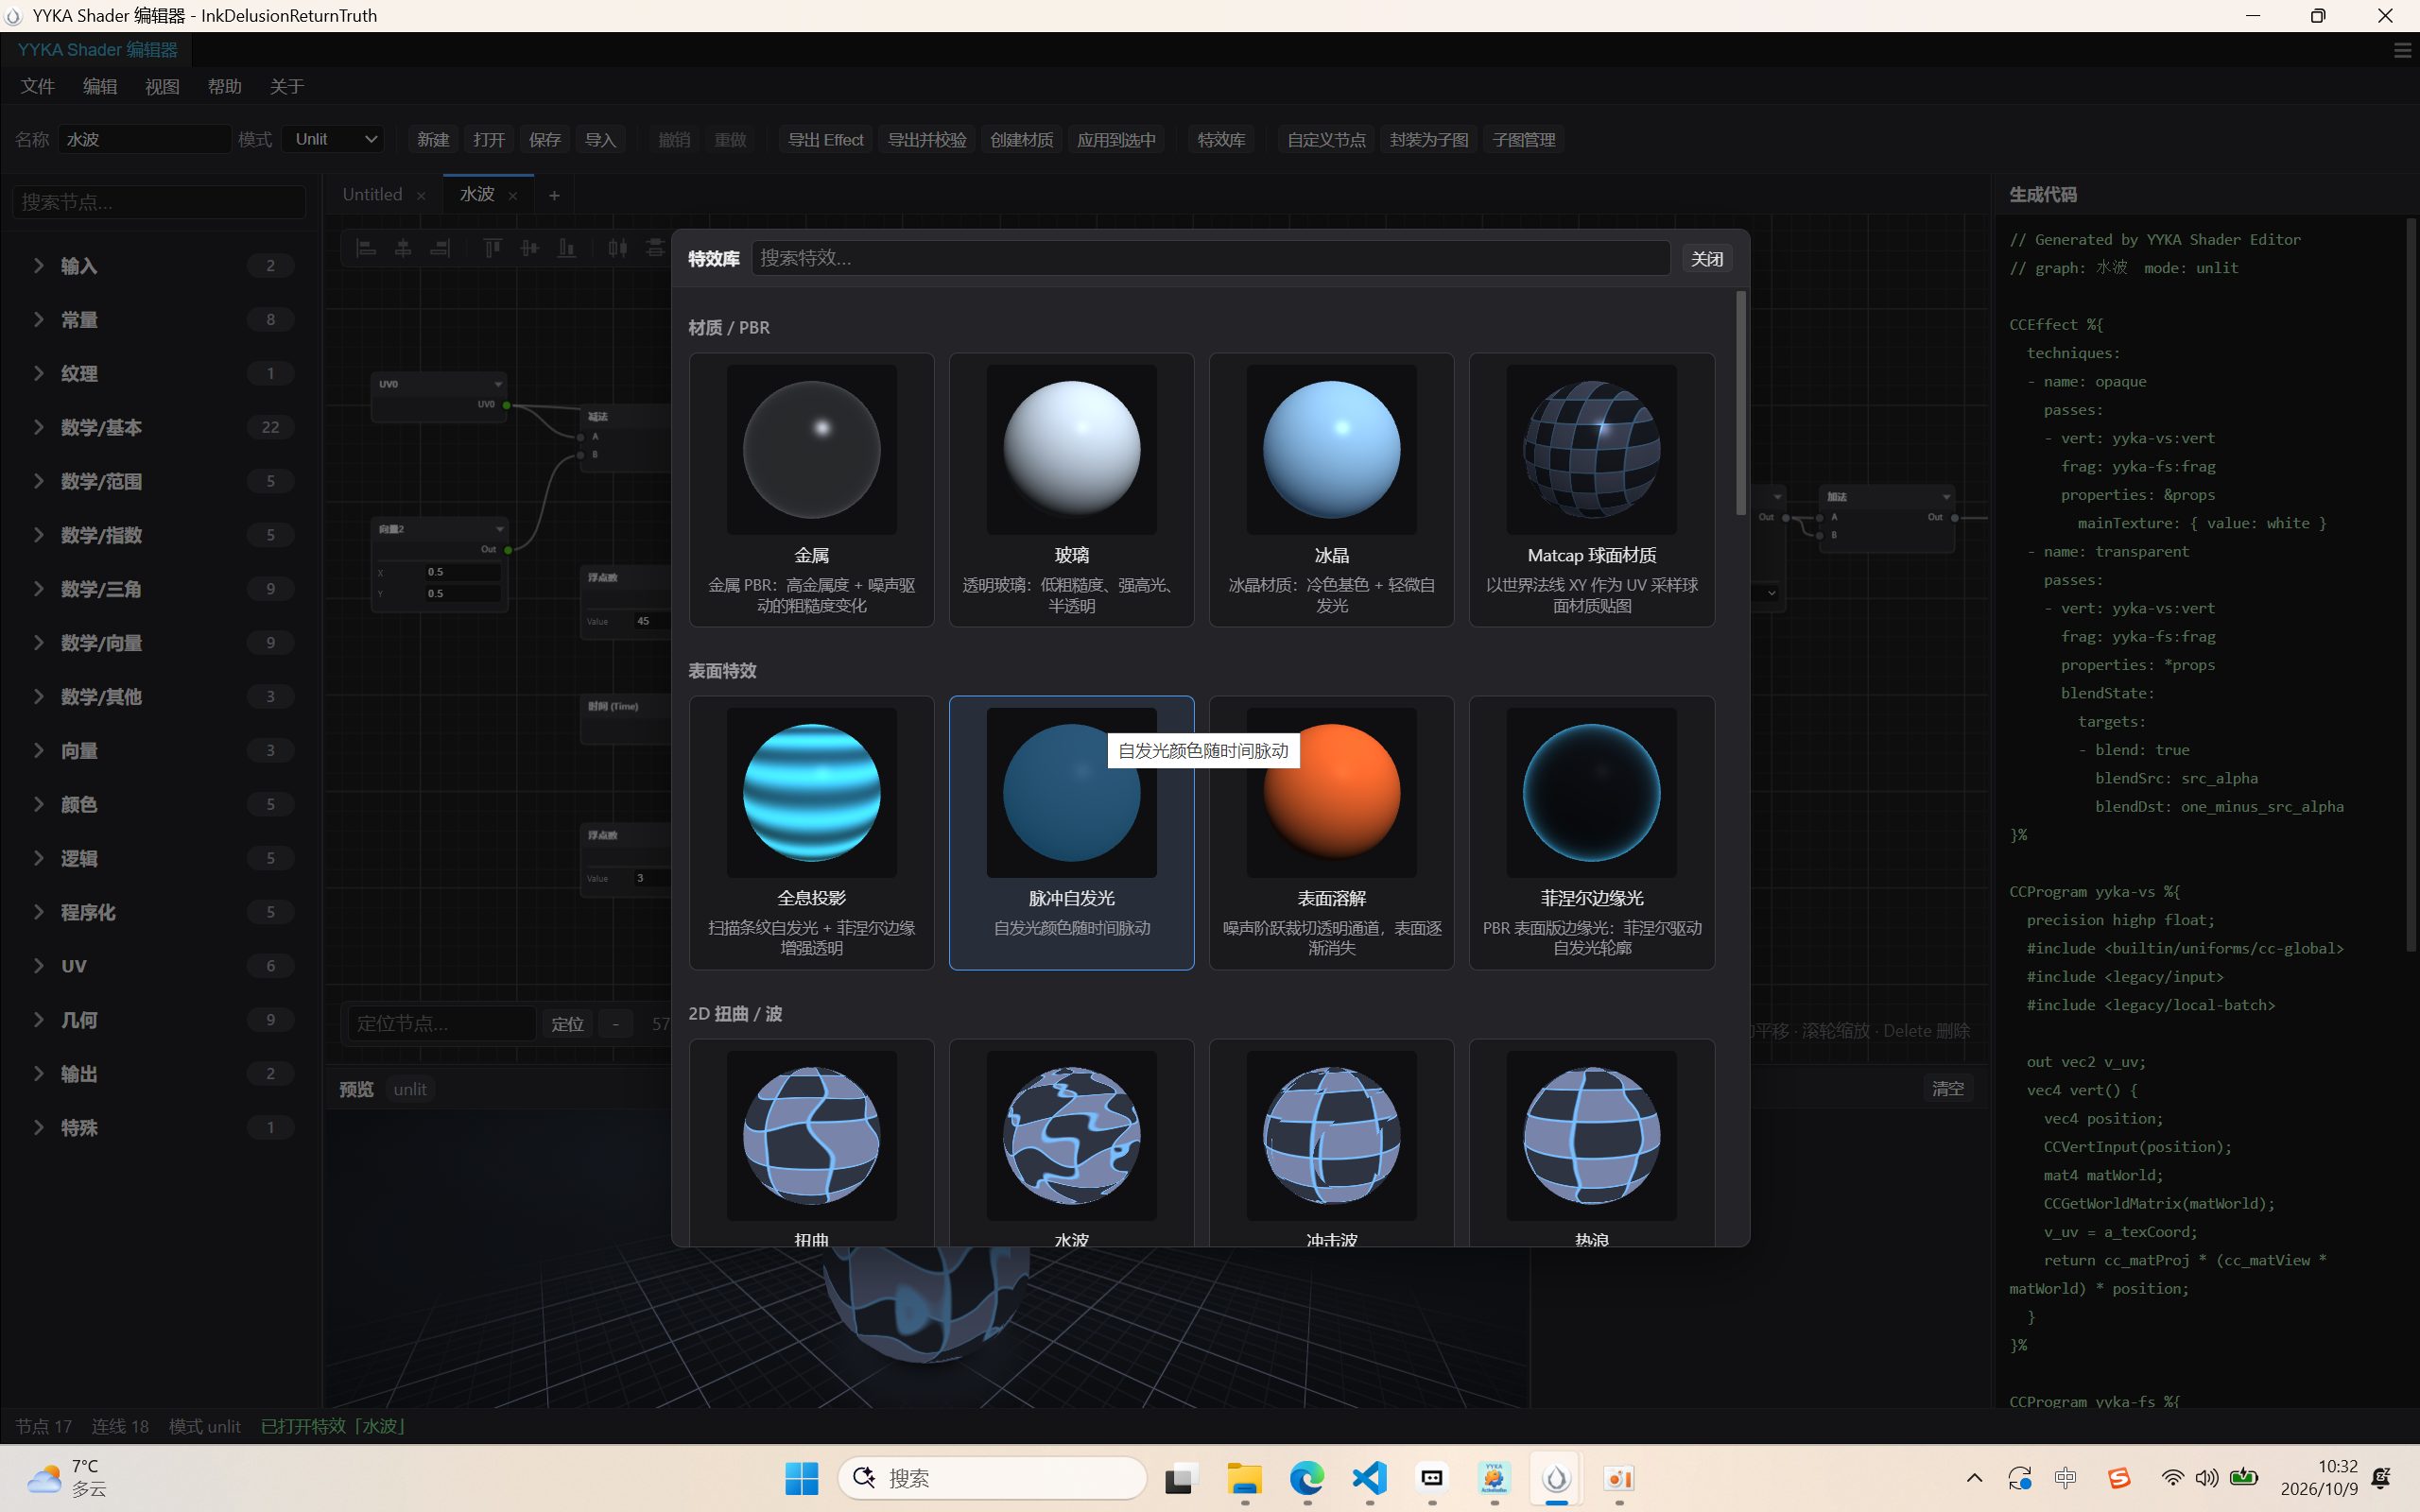Select the 玻璃 effect card
2420x1512 pixels.
pos(1071,490)
